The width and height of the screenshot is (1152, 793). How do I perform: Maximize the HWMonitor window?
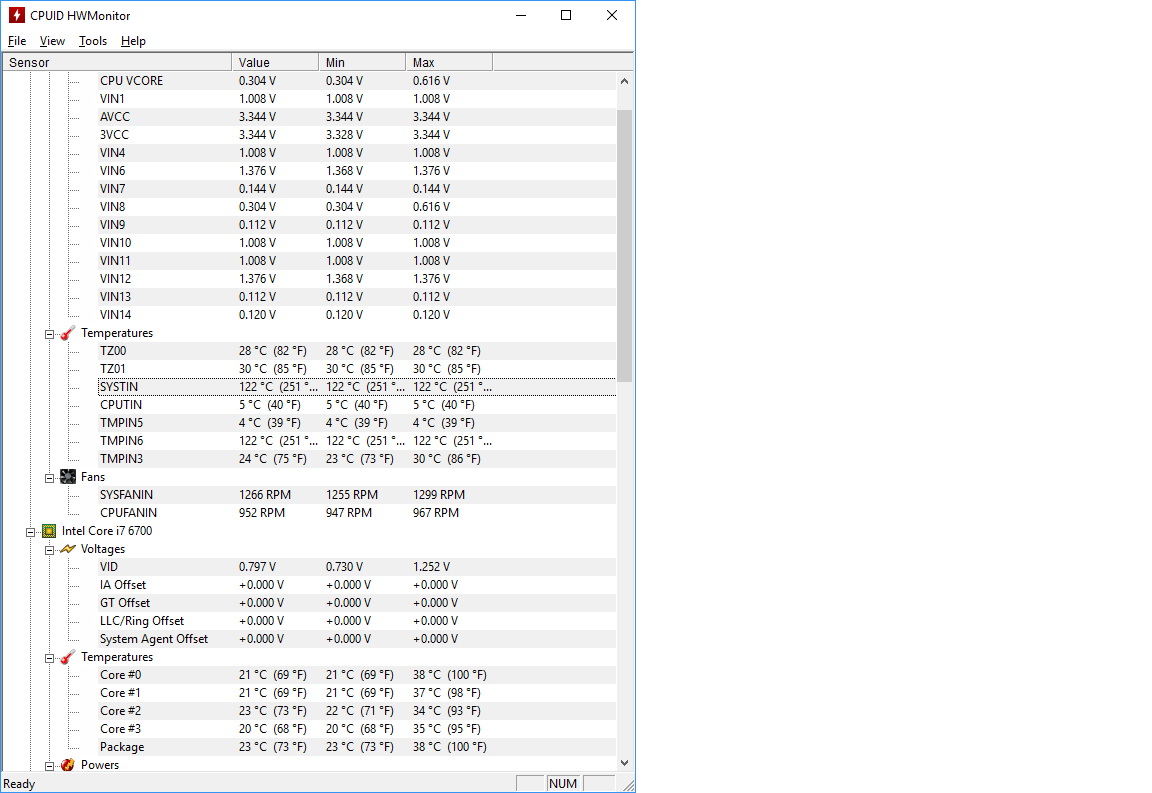(x=566, y=15)
